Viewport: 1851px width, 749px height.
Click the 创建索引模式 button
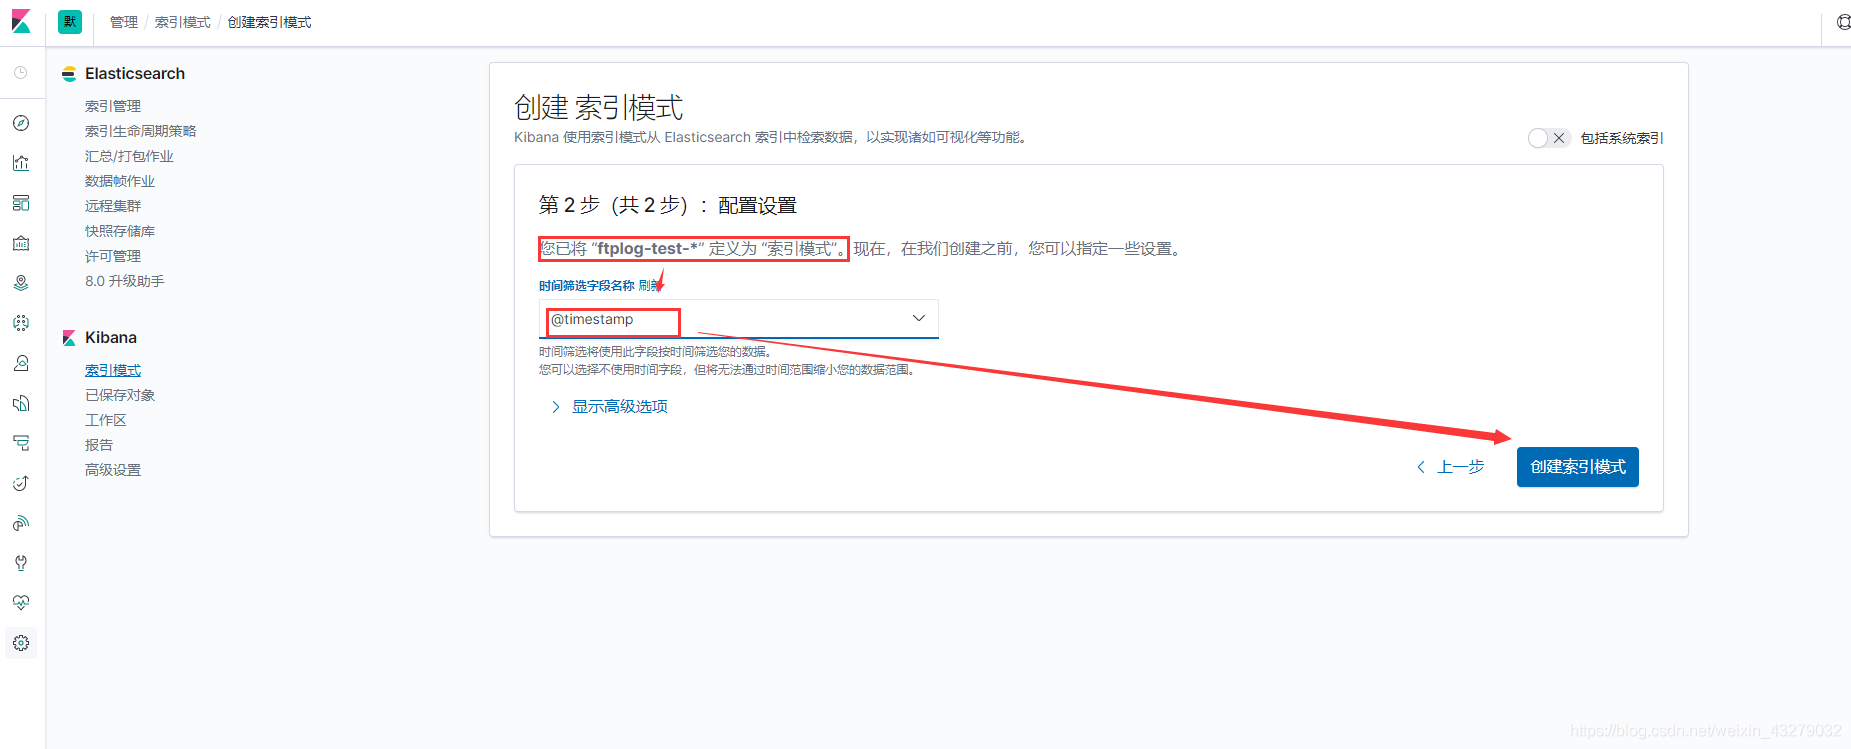[1577, 467]
